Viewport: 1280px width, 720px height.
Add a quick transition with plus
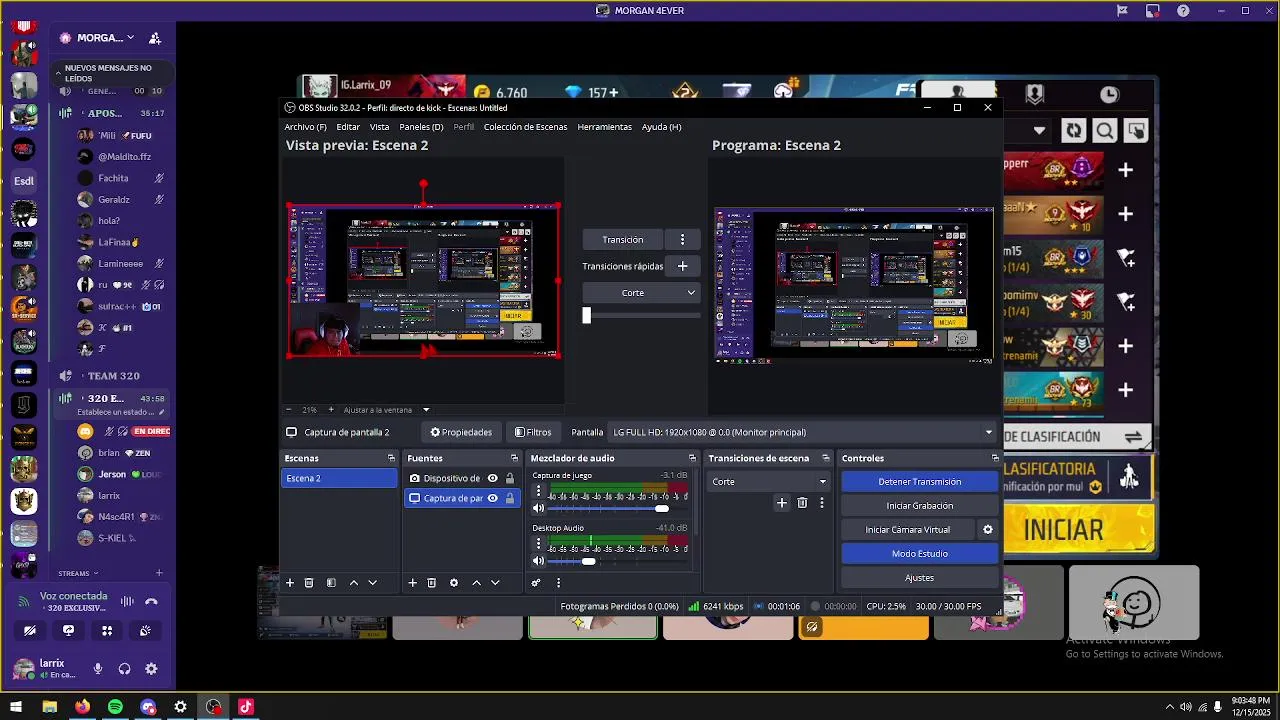point(683,266)
